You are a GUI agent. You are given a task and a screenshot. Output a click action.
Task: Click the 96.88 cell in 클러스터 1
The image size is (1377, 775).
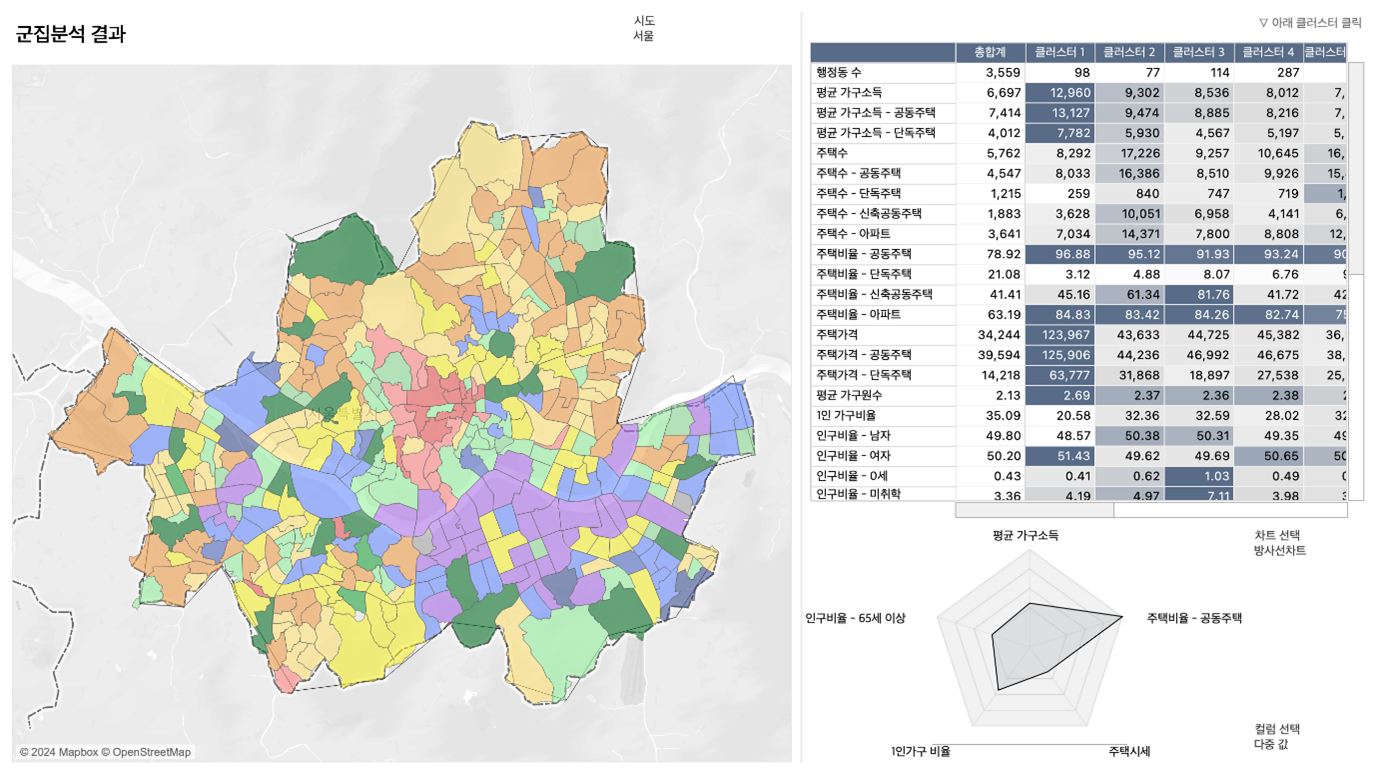[x=1059, y=254]
